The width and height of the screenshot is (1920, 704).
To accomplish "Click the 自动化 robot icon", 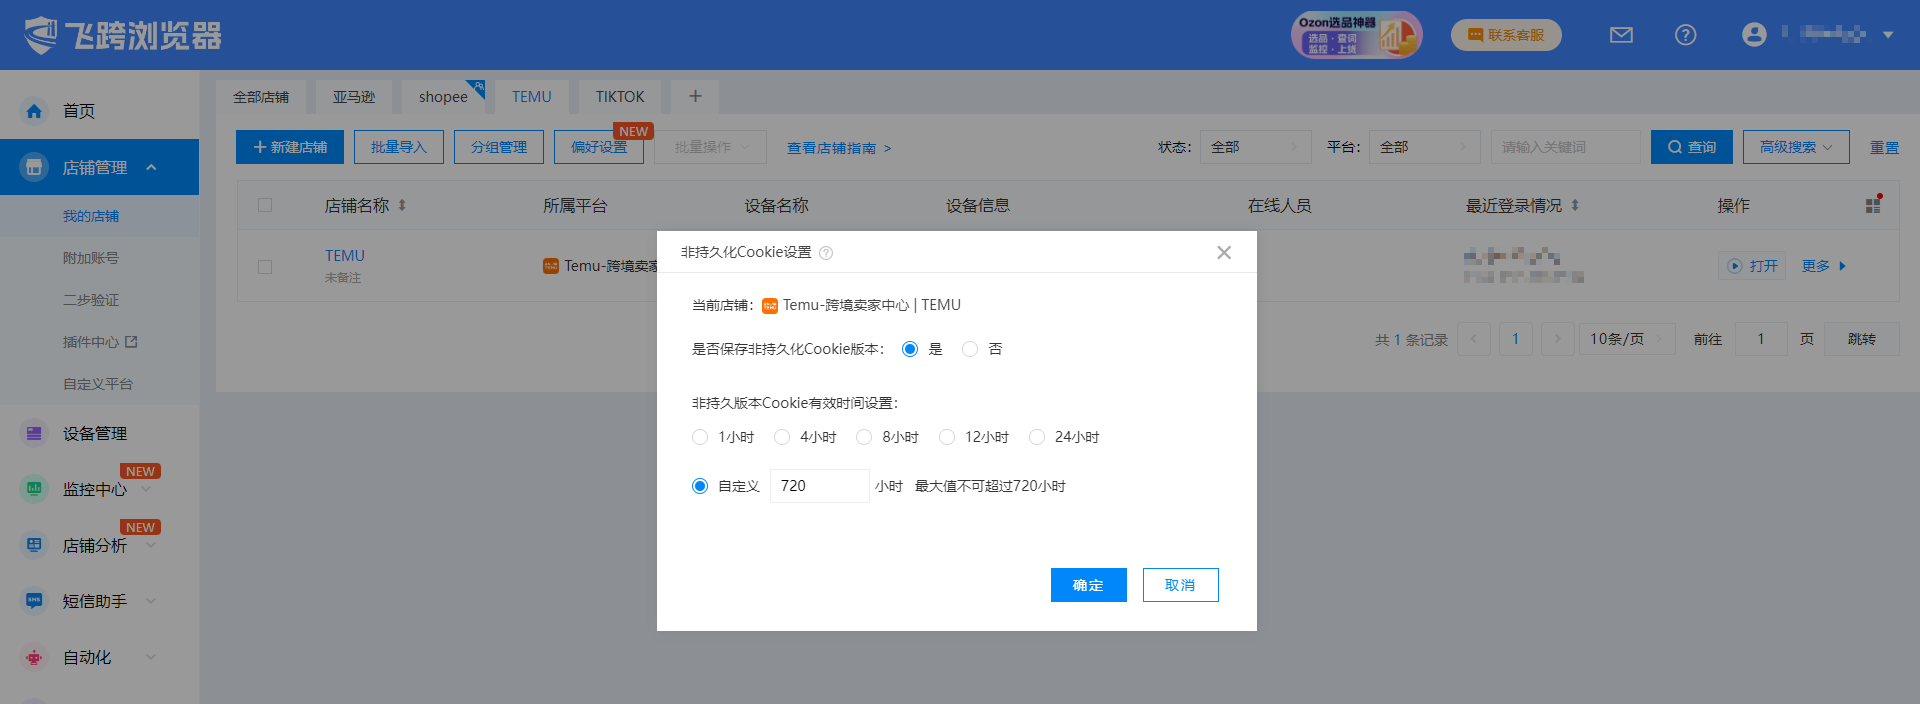I will click(x=34, y=657).
